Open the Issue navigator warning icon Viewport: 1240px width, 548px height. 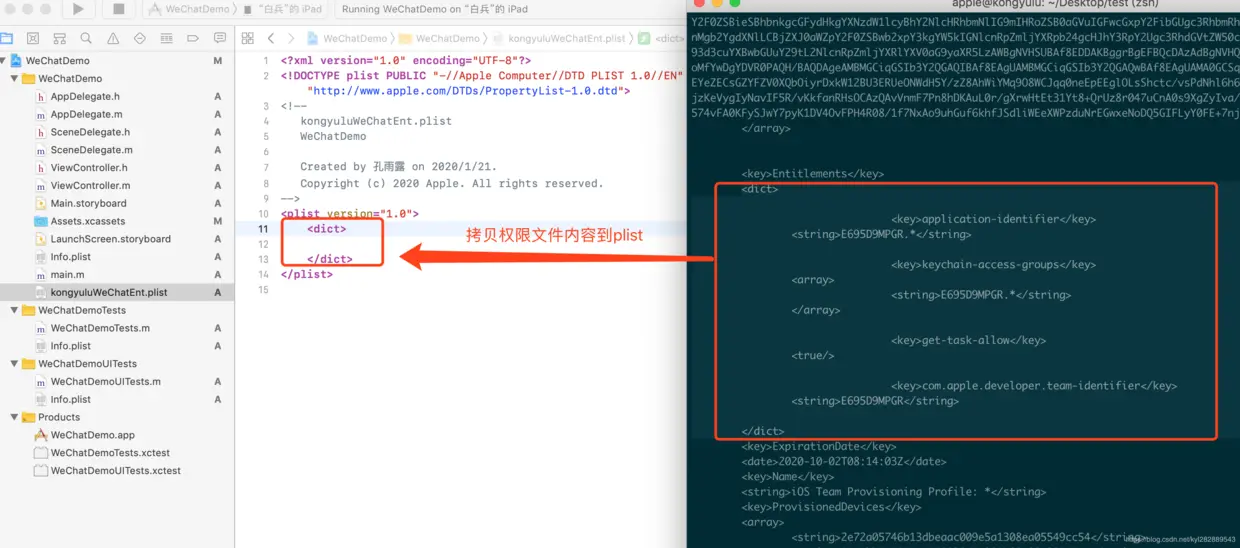click(113, 39)
